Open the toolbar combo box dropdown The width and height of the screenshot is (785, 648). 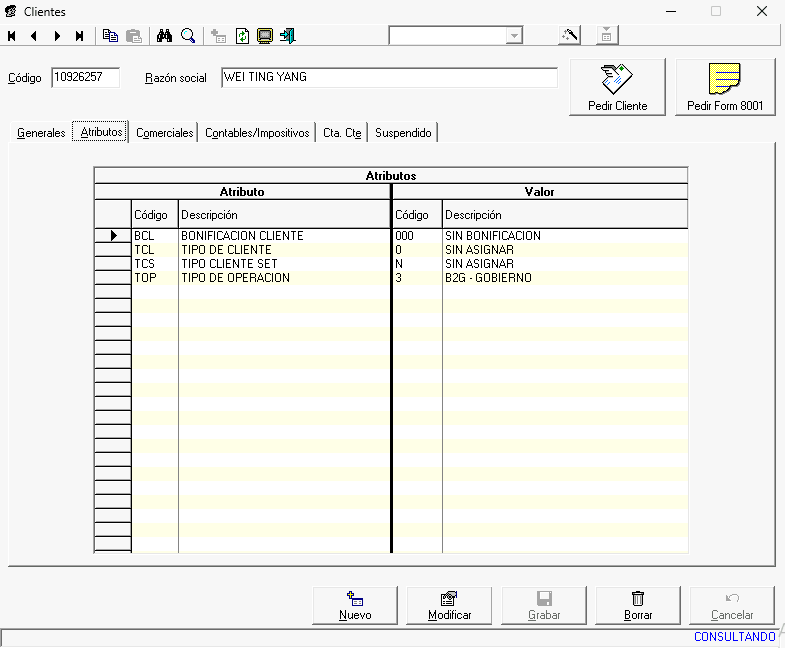pos(514,36)
